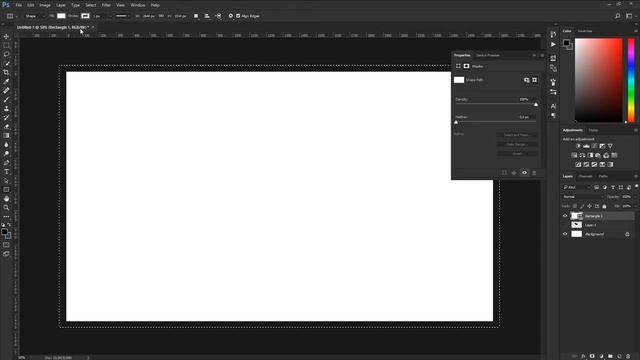This screenshot has height=360, width=640.
Task: Select the Lasso tool
Action: (x=6, y=54)
